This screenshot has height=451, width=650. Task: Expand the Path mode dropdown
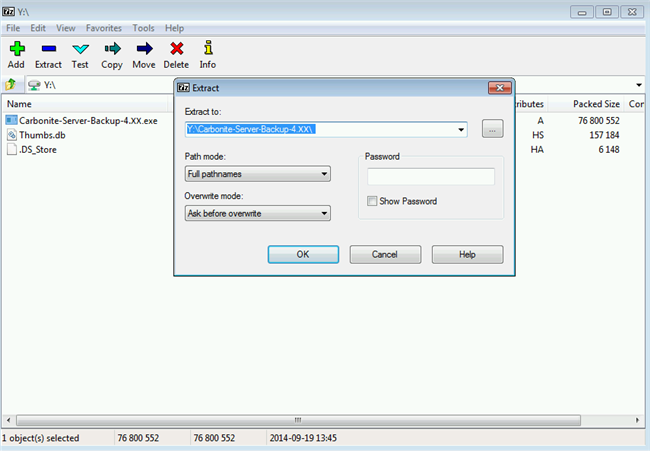tap(324, 174)
